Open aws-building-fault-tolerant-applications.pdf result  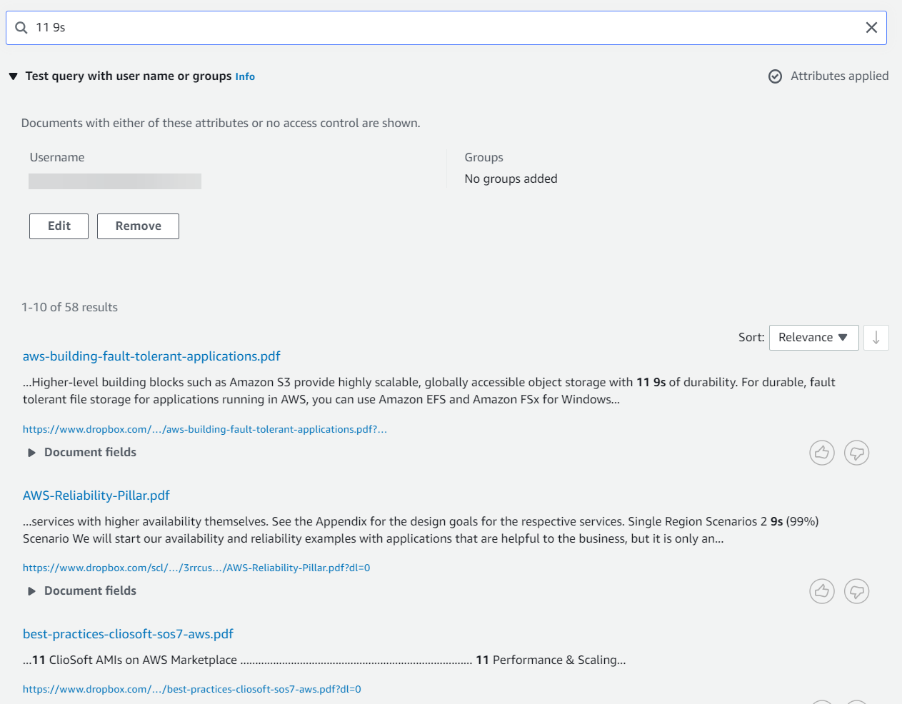point(151,356)
